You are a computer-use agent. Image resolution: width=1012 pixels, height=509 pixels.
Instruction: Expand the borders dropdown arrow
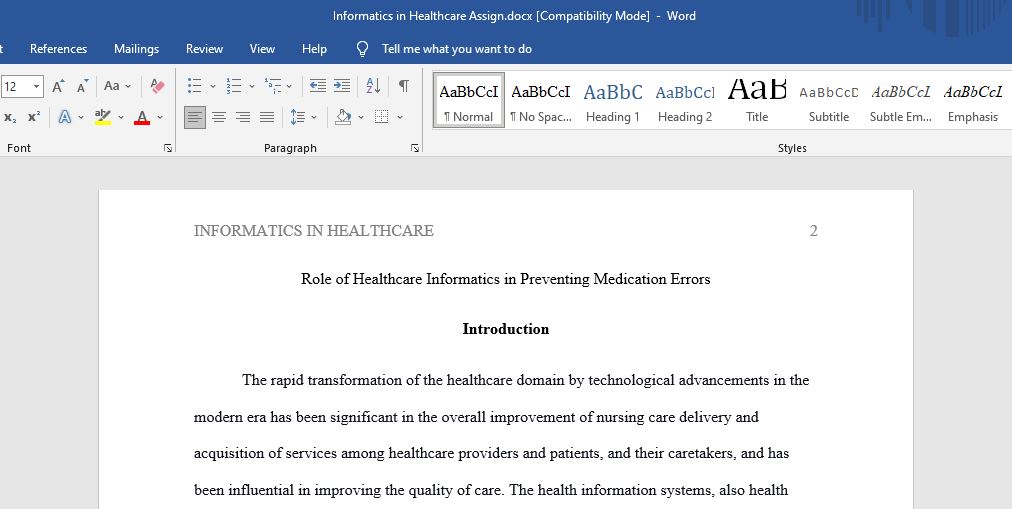(400, 117)
